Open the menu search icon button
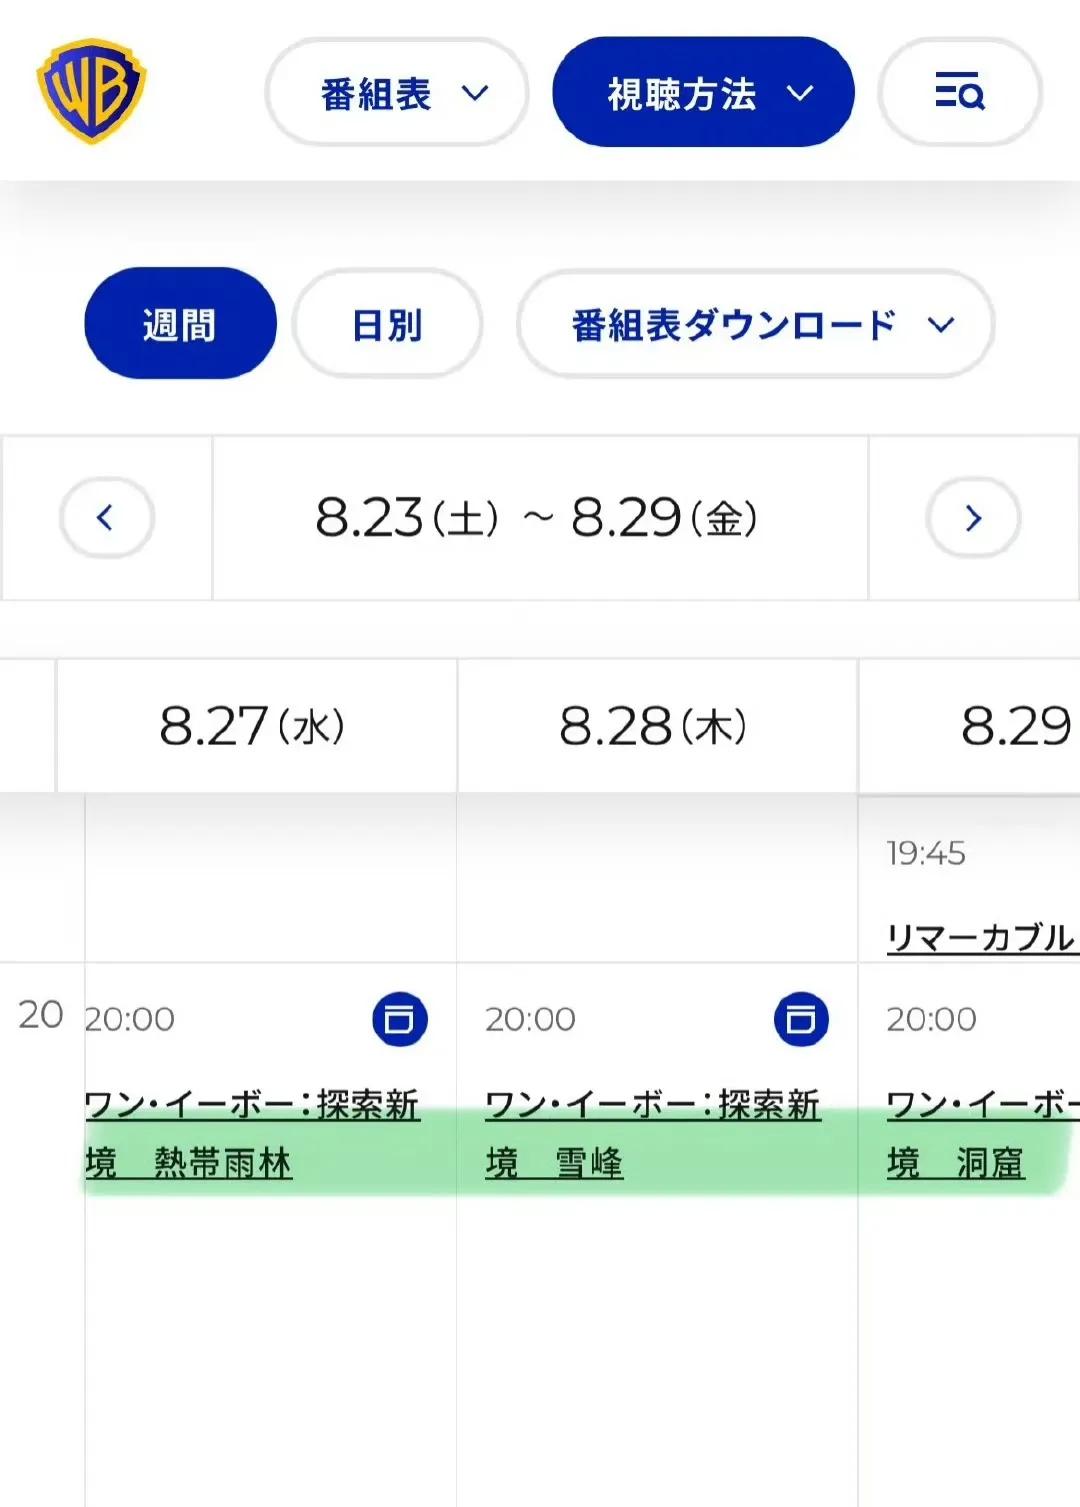The height and width of the screenshot is (1507, 1080). [x=959, y=92]
